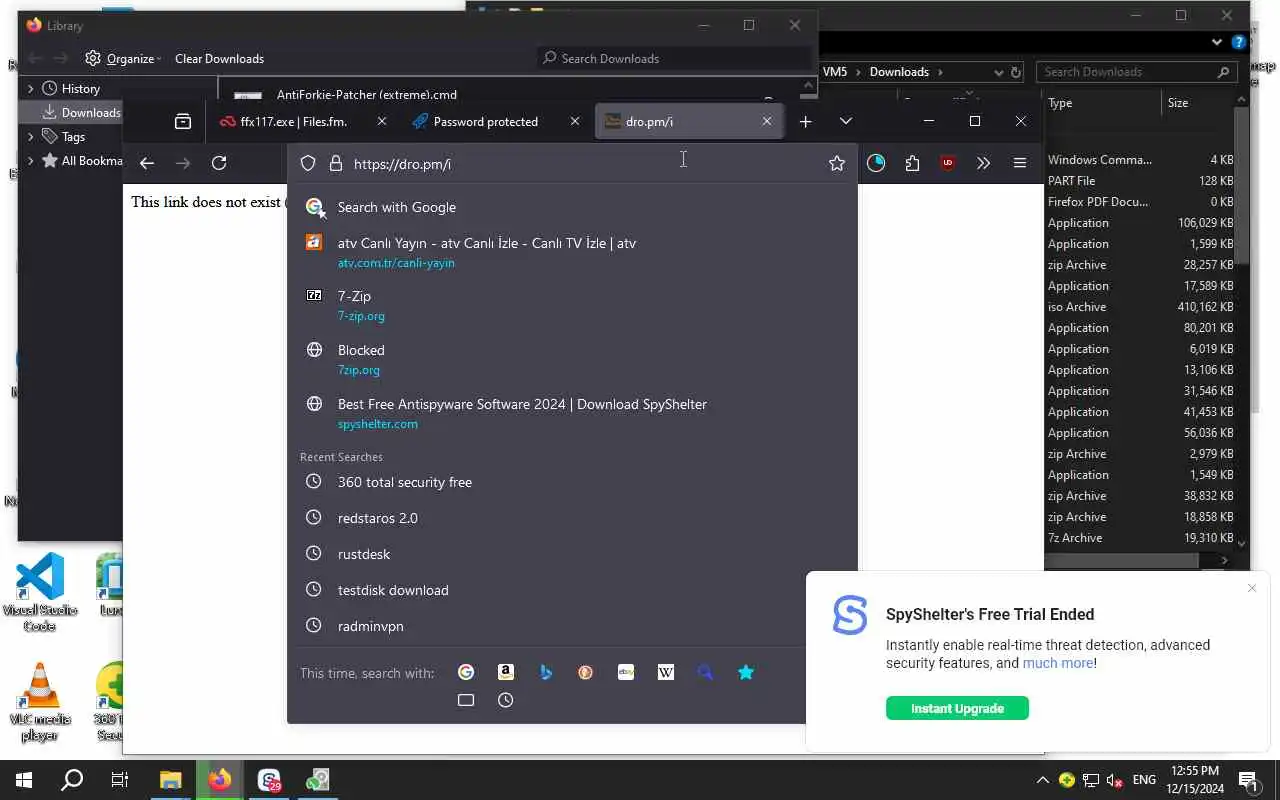This screenshot has width=1280, height=800.
Task: Select recent search redstaros 2.0
Action: (x=571, y=518)
